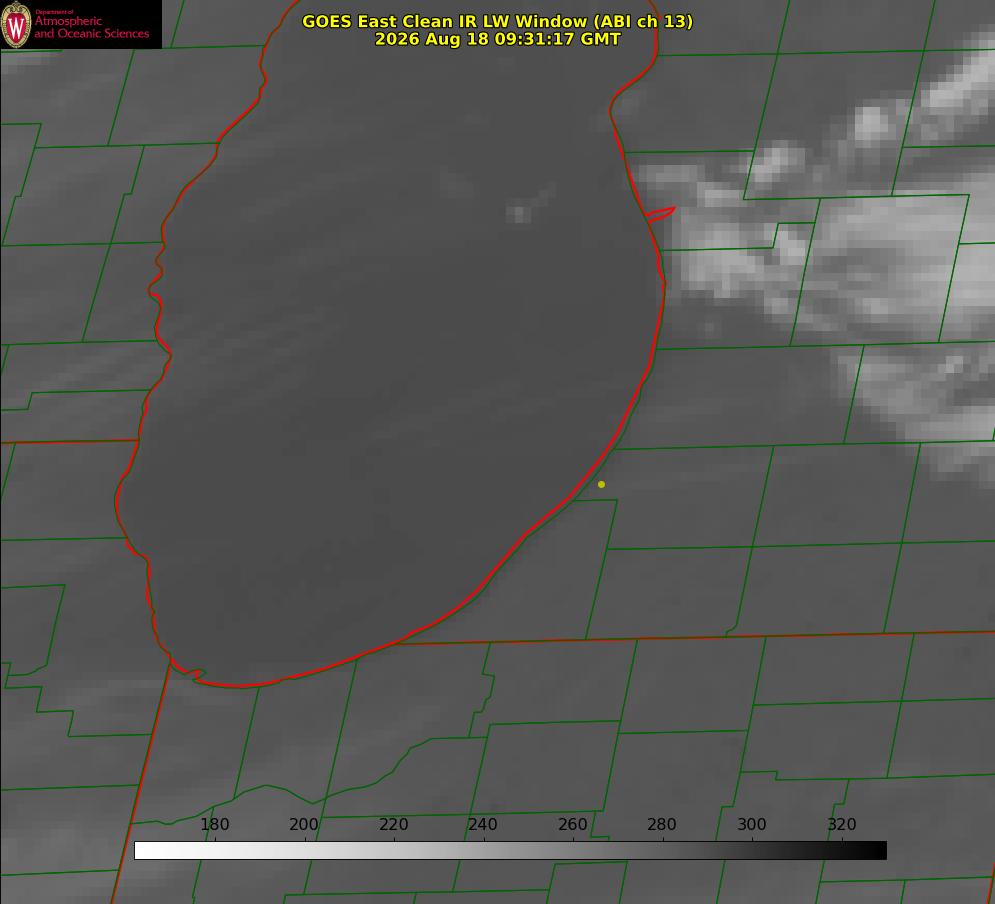Click the 240 tick label on the colorbar
The width and height of the screenshot is (995, 904).
click(483, 824)
